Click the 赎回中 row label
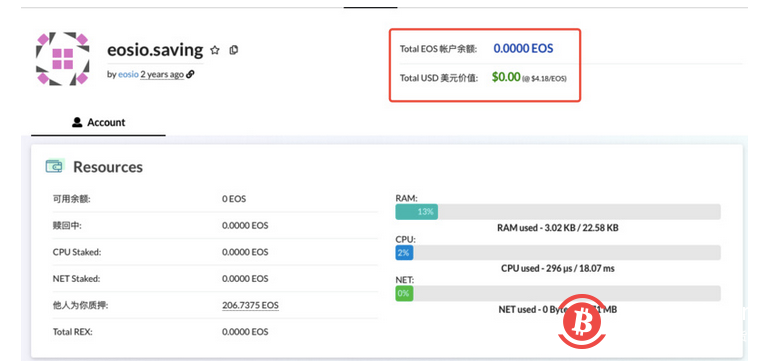776x361 pixels. click(67, 226)
